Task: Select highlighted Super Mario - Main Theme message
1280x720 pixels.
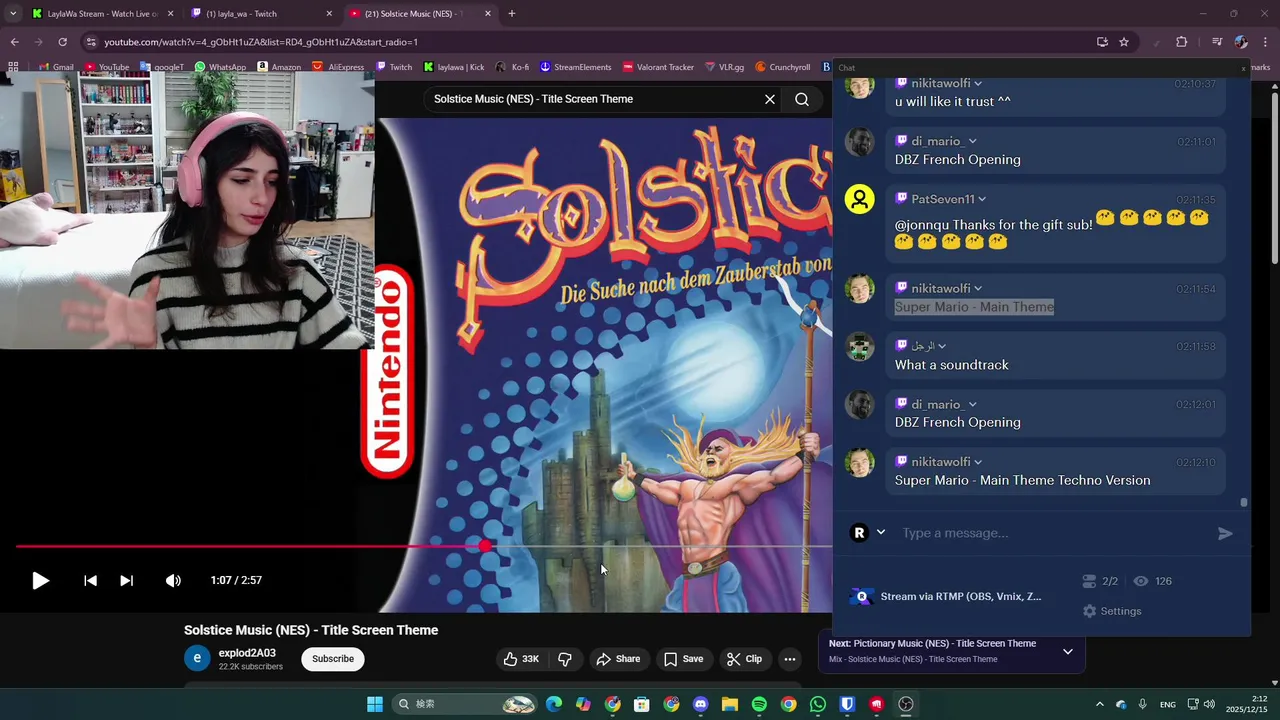Action: click(x=974, y=307)
